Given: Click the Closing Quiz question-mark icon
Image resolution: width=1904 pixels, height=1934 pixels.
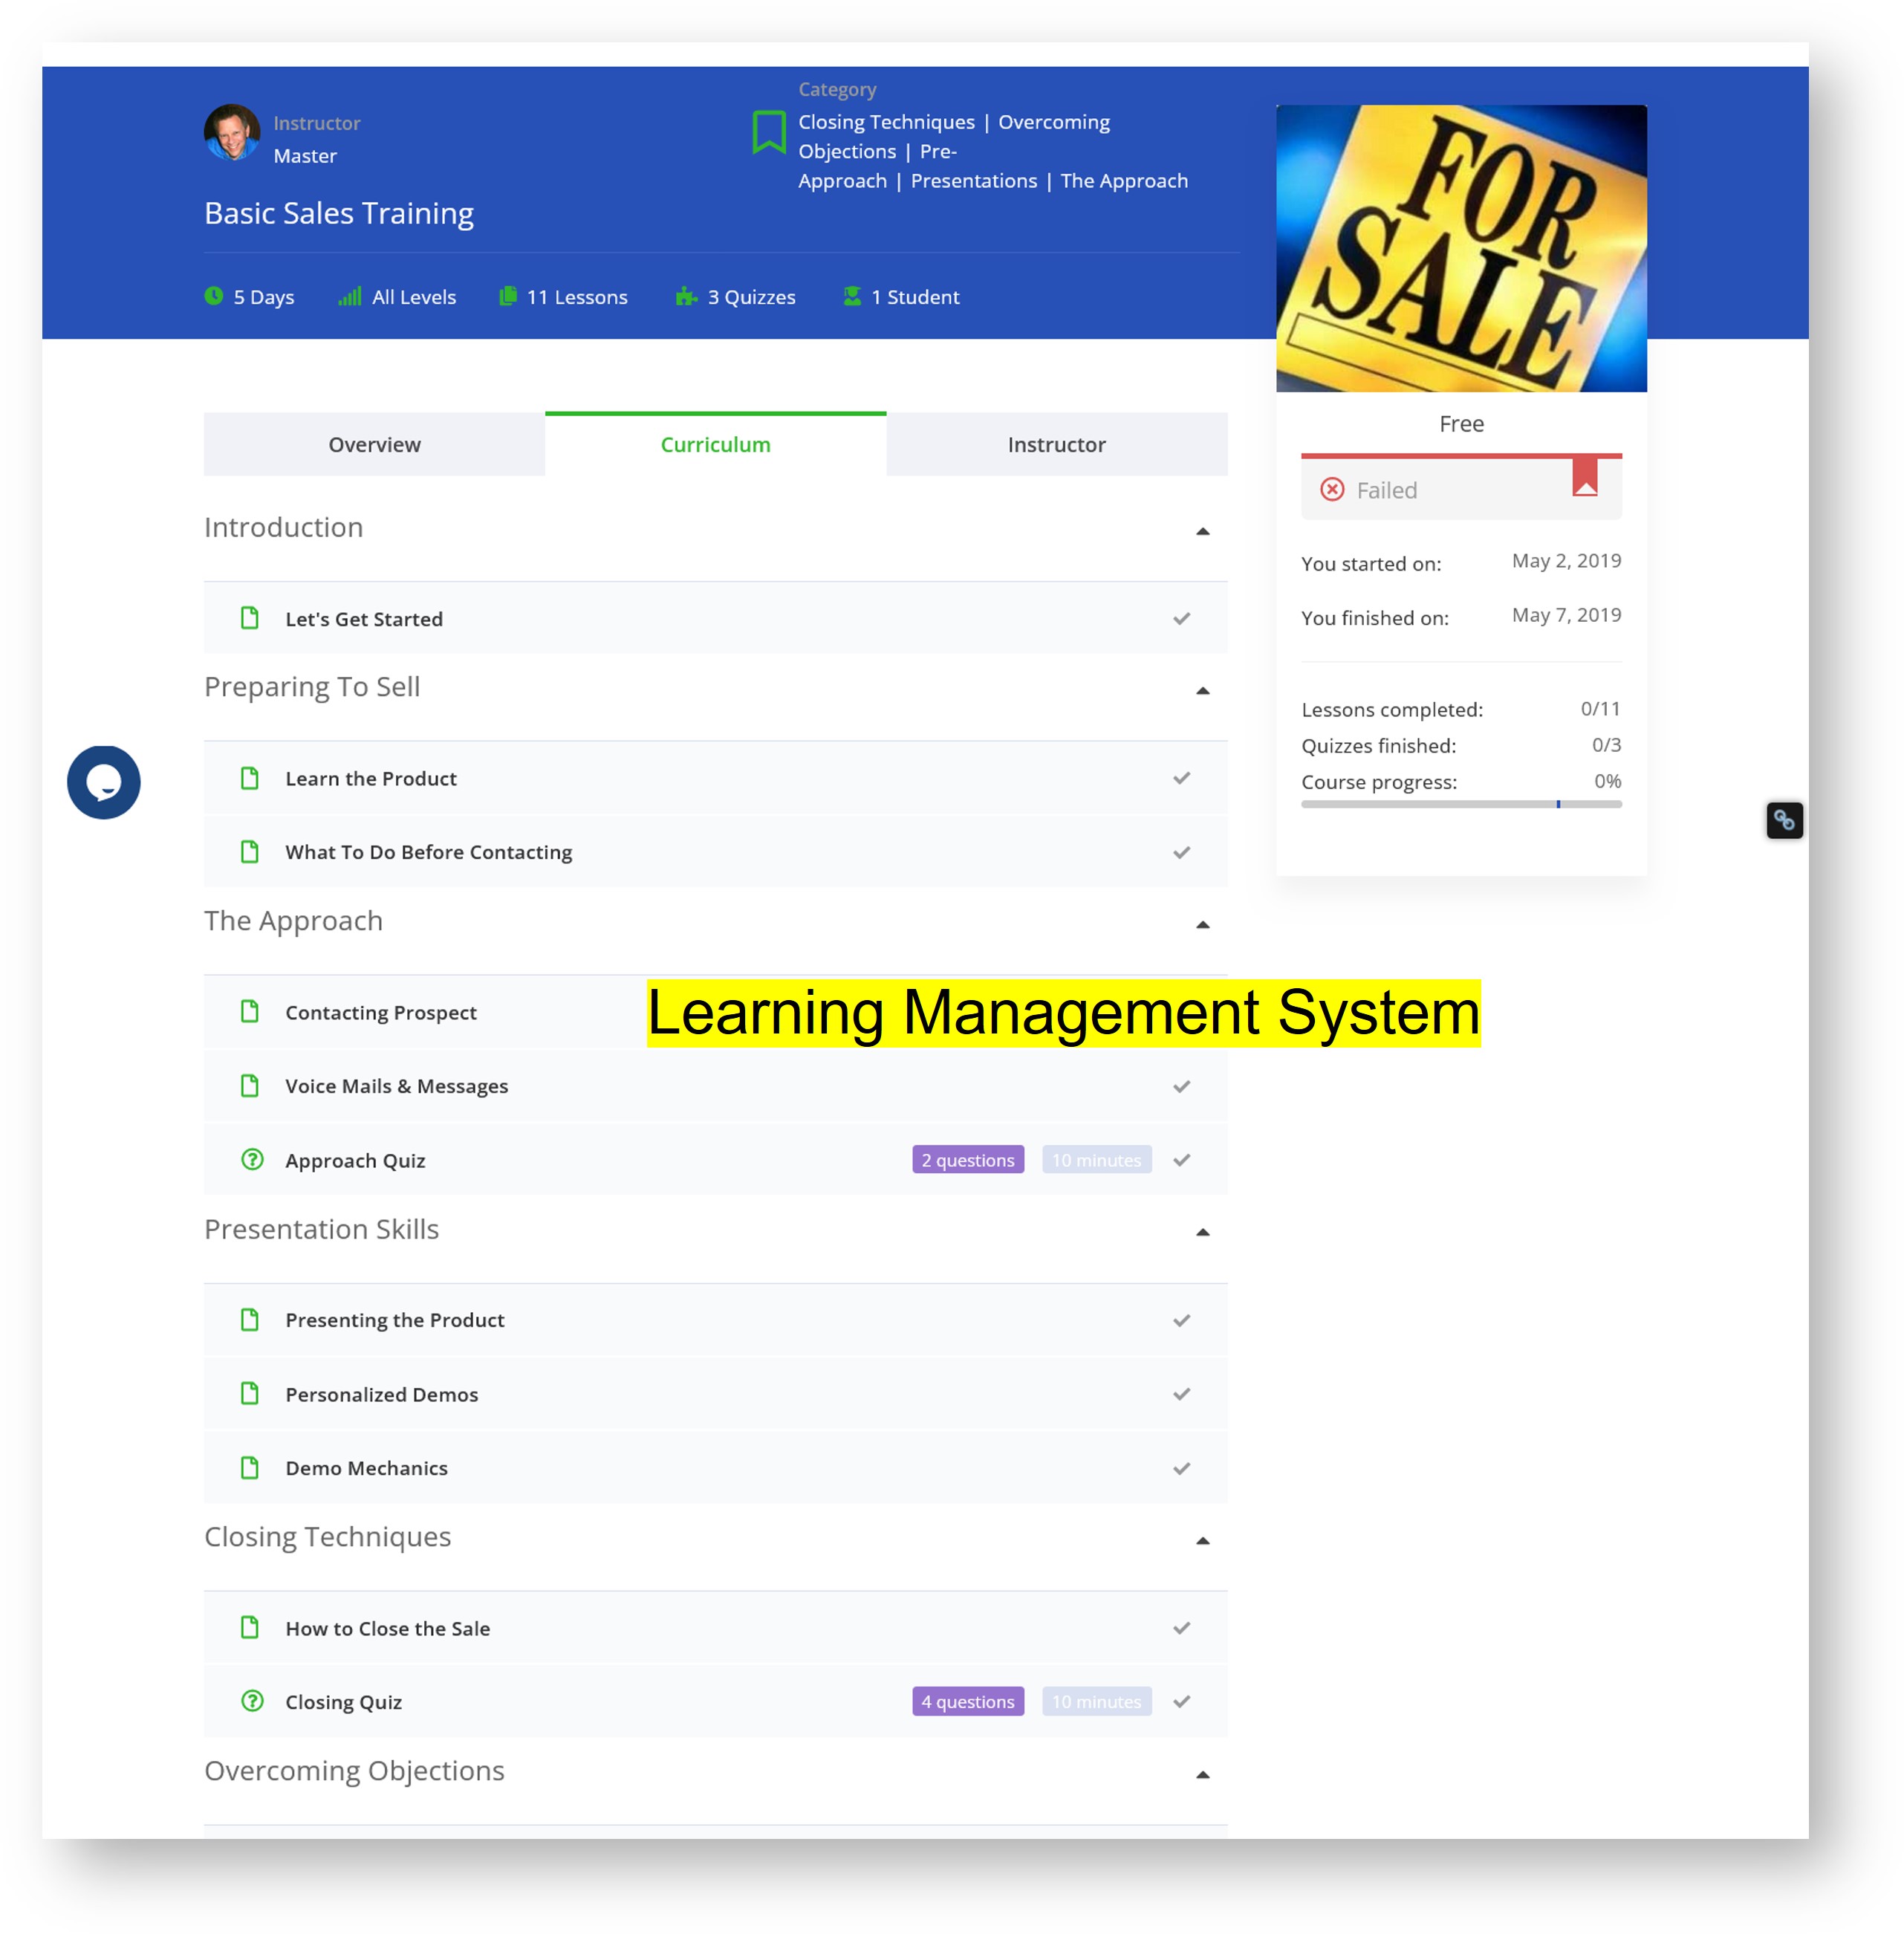Looking at the screenshot, I should (252, 1700).
